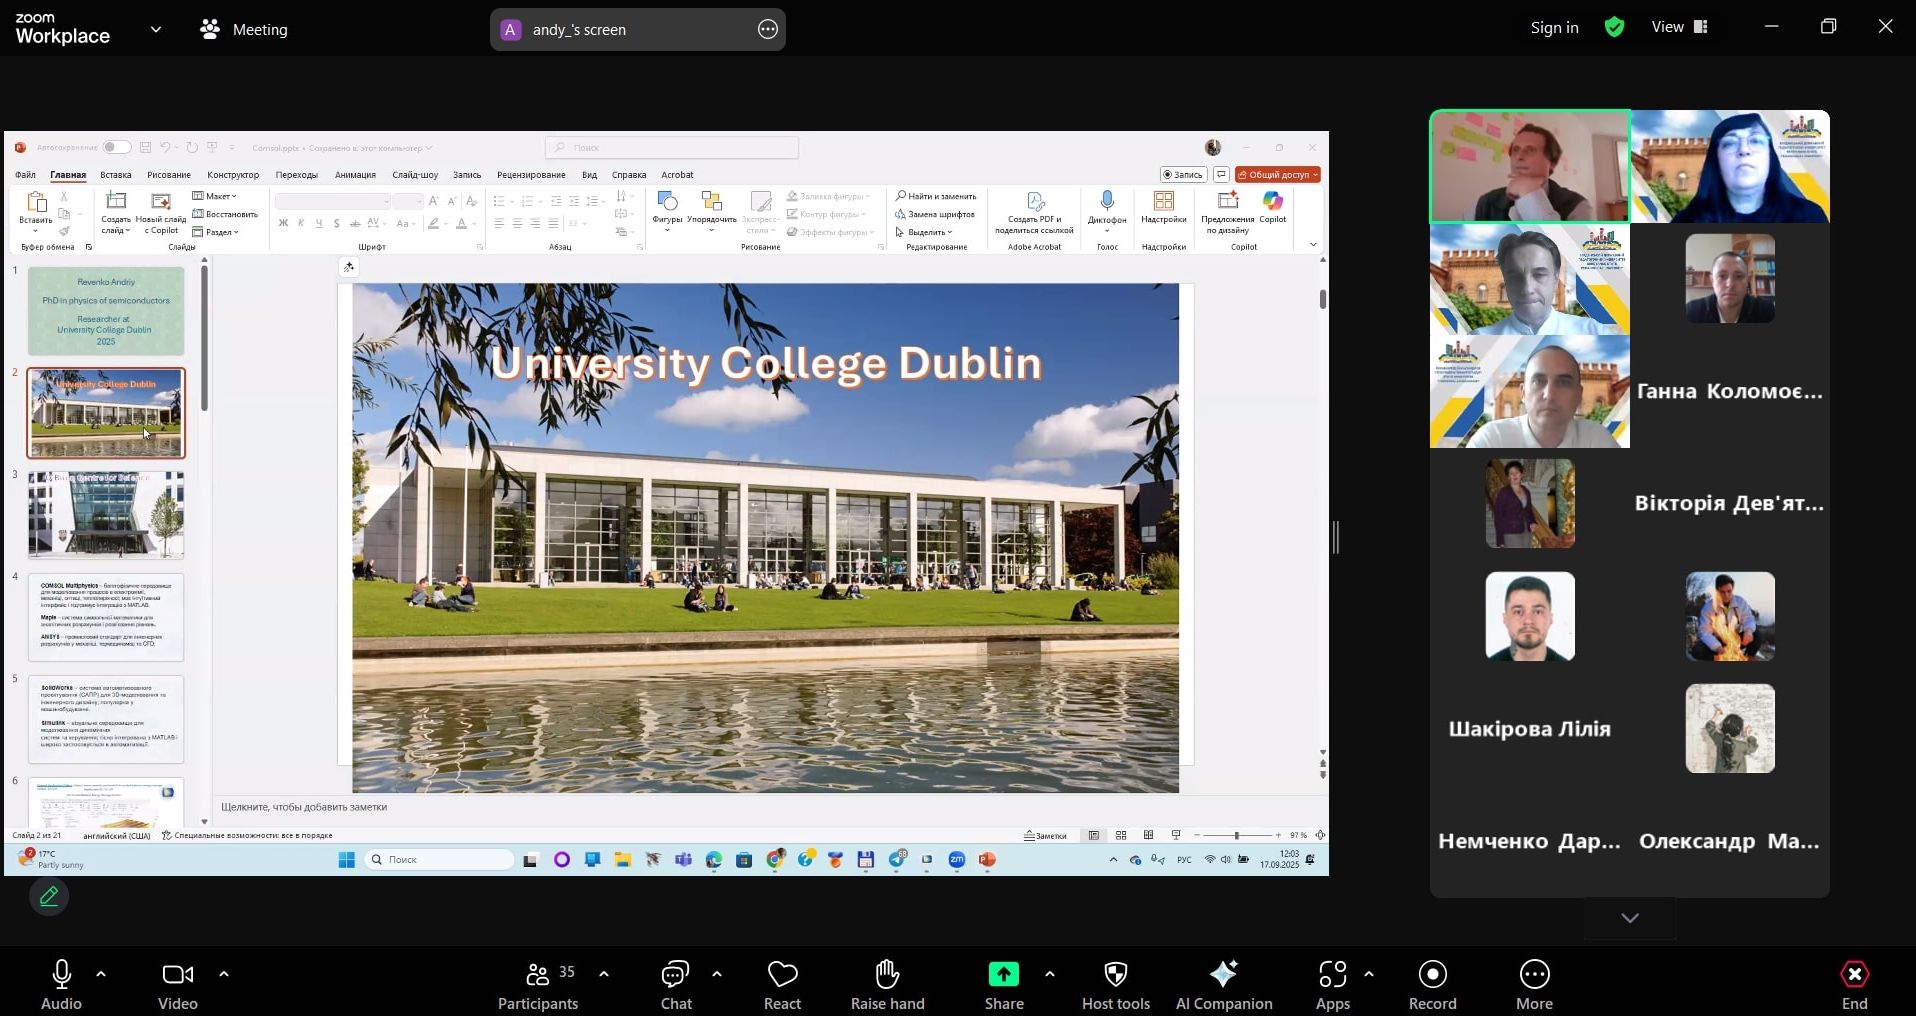The width and height of the screenshot is (1916, 1016).
Task: Select slide 3 thumbnail
Action: tap(106, 515)
